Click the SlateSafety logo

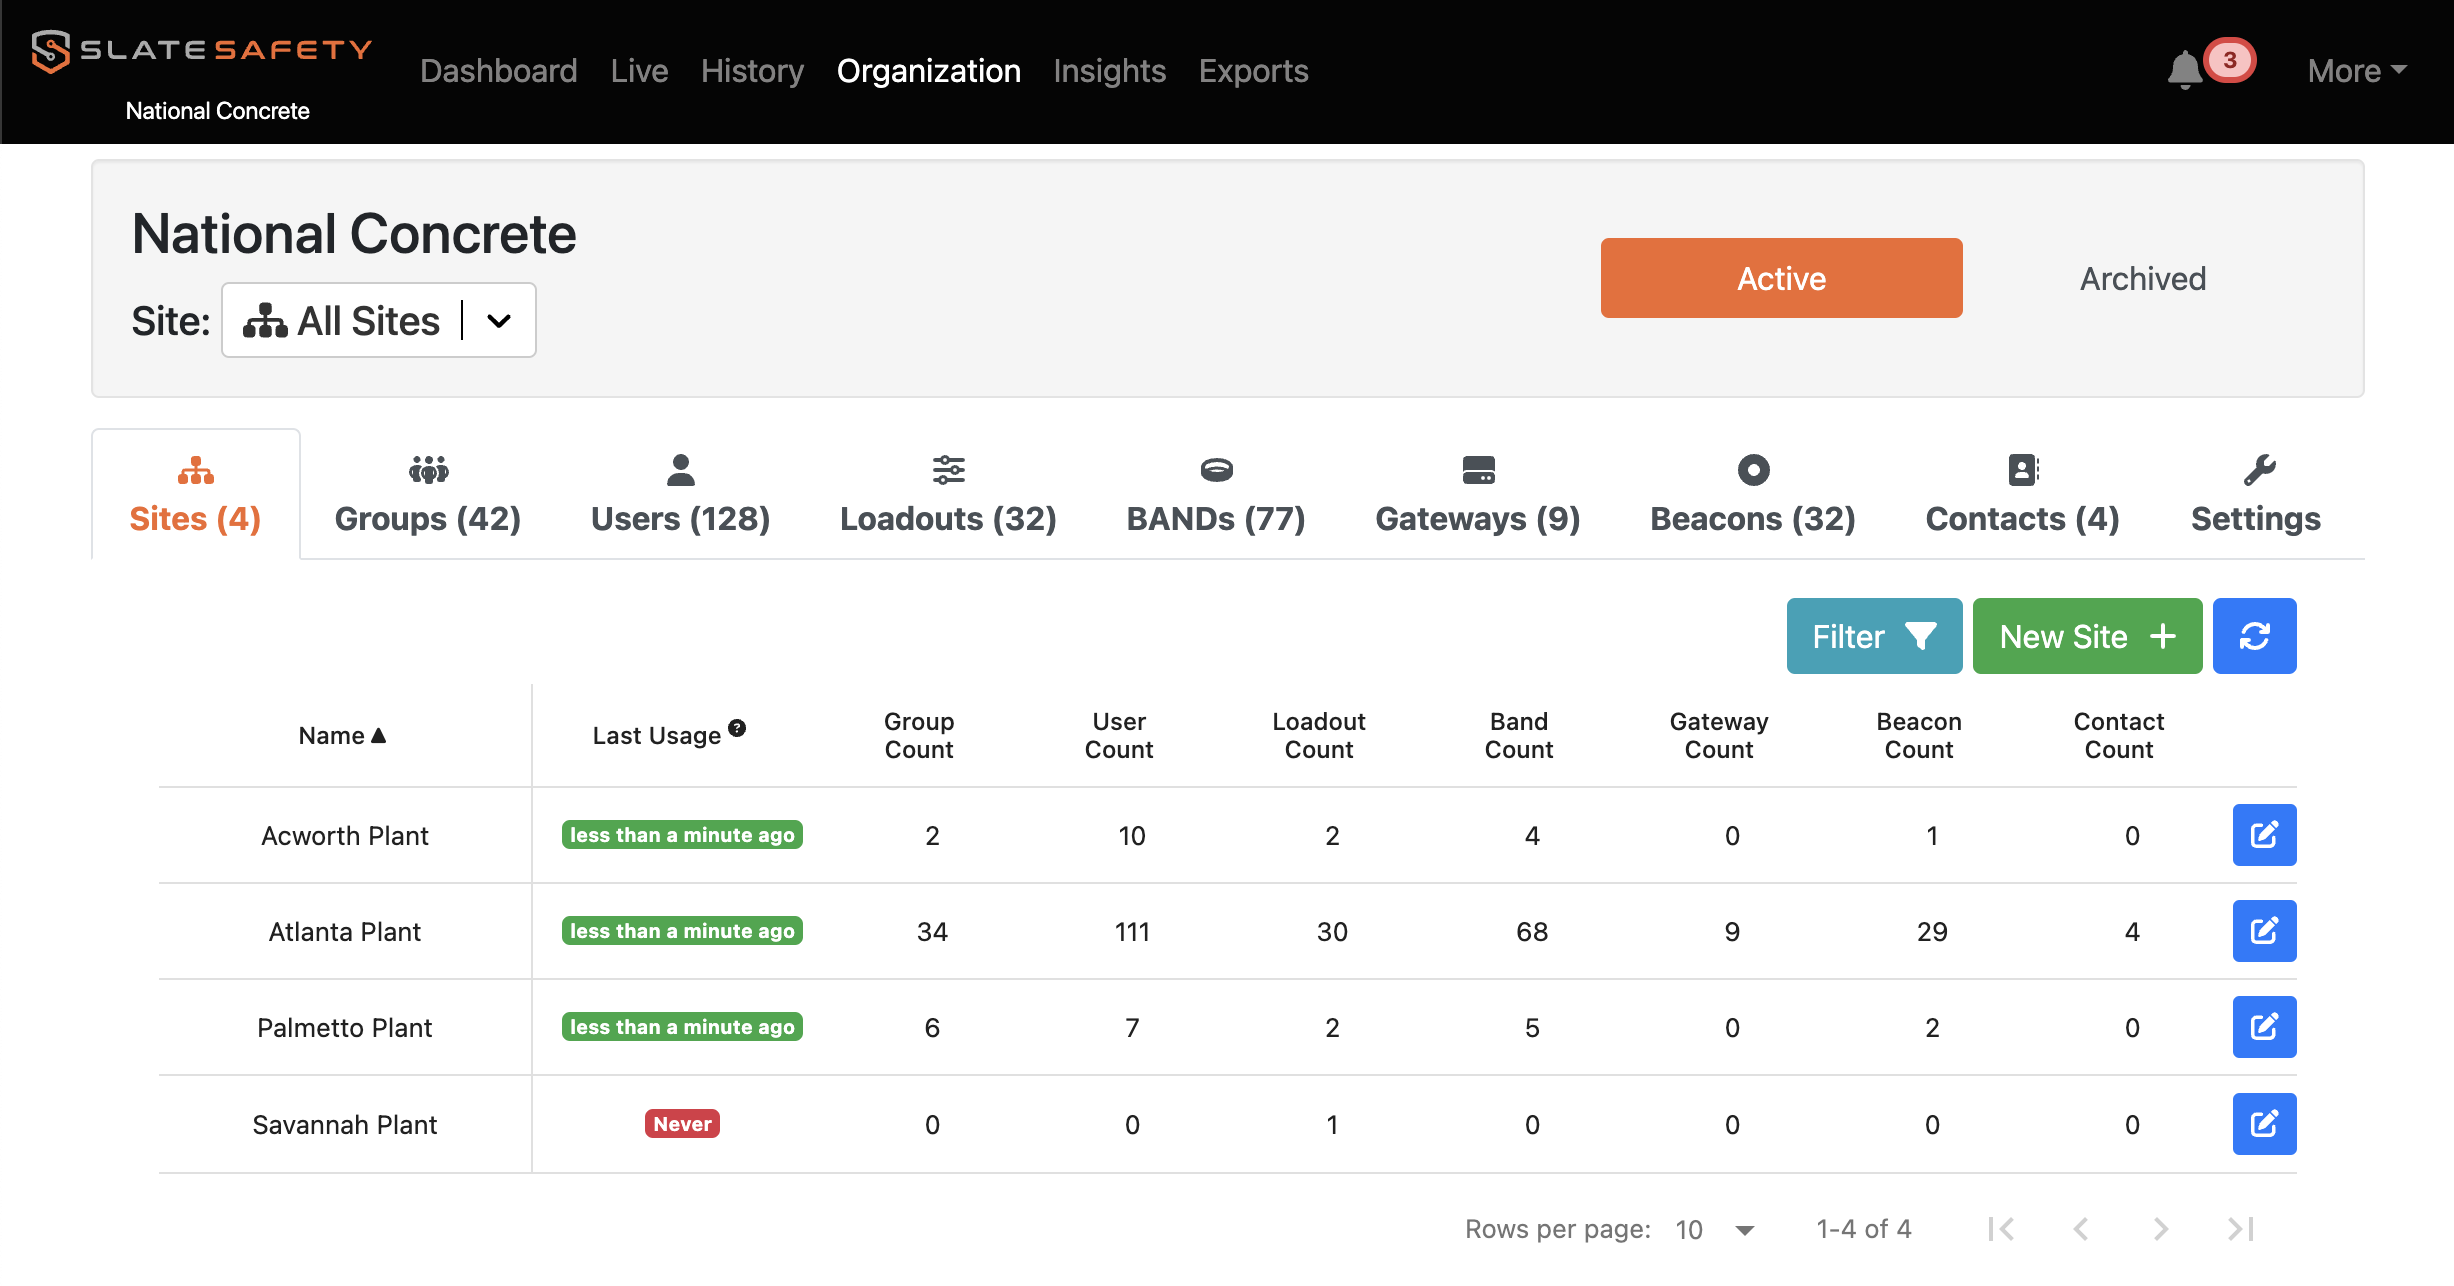(x=201, y=50)
